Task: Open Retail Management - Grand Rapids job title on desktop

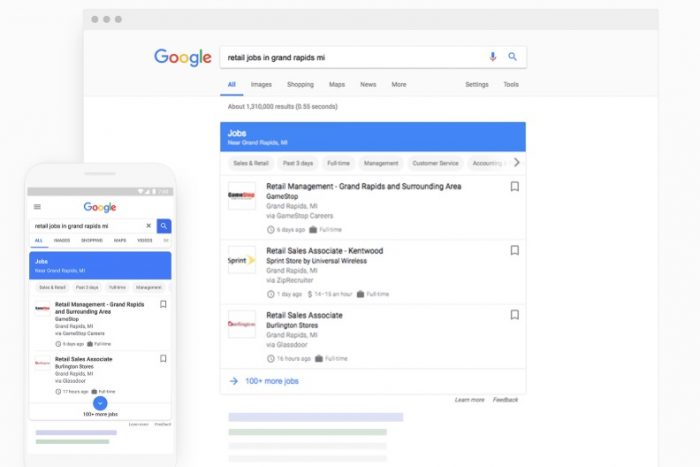Action: [363, 186]
